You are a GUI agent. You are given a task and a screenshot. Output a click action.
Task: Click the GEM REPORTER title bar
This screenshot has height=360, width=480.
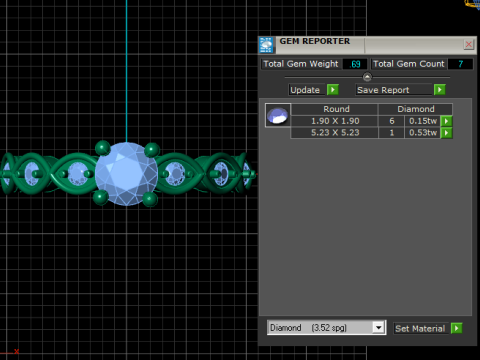click(x=367, y=45)
